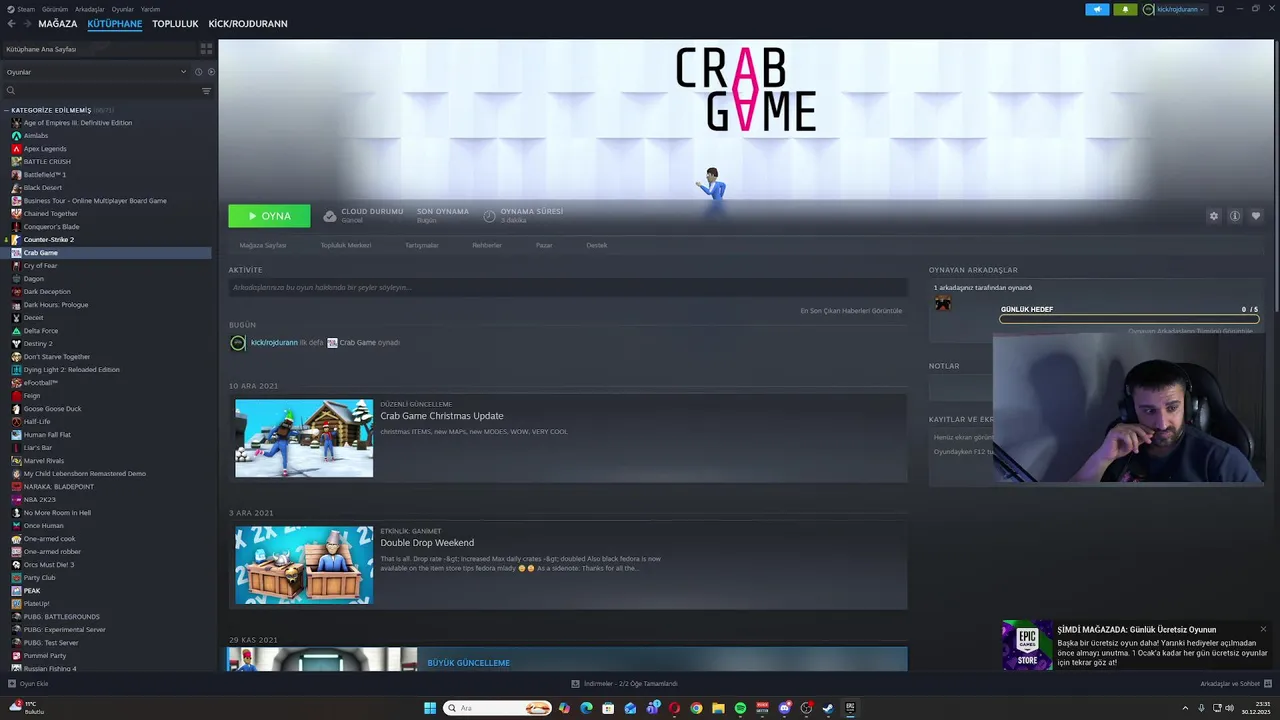Go to the Topluluk tab

click(175, 24)
